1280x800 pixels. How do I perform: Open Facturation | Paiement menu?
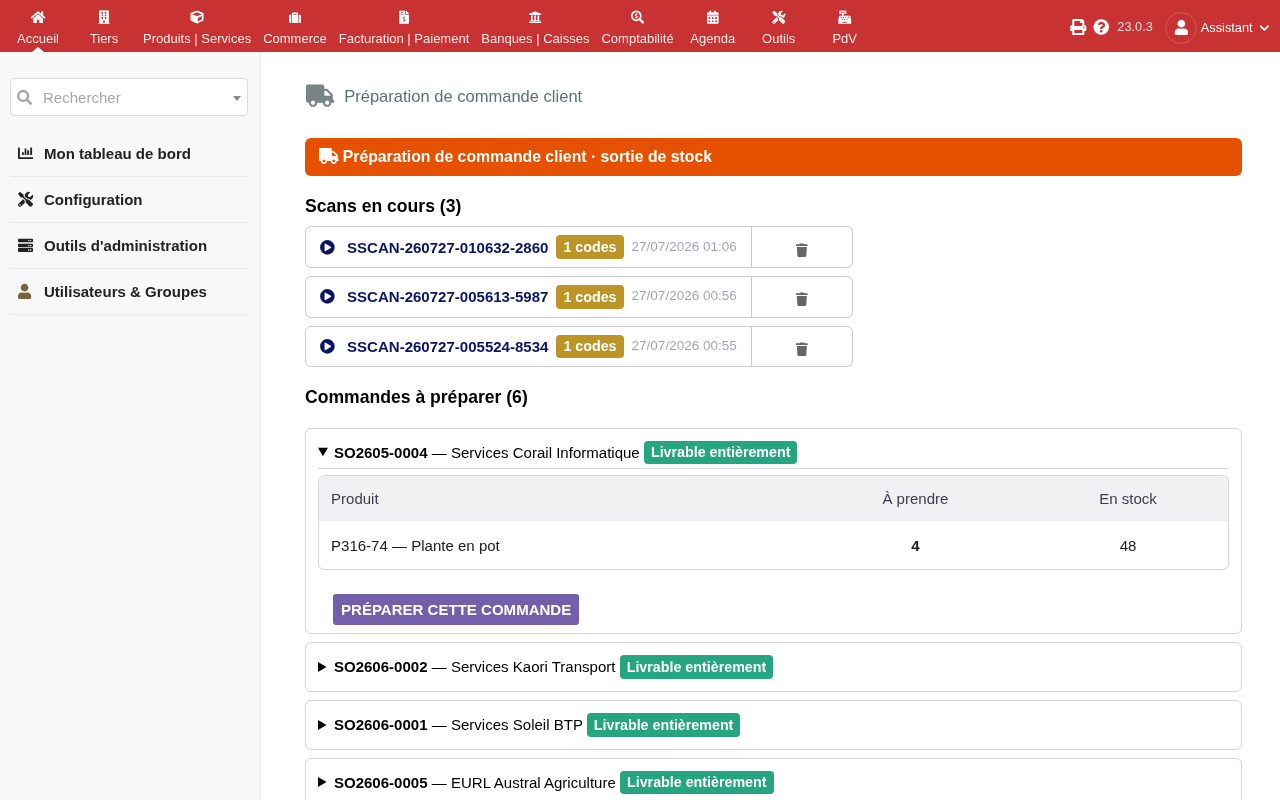(x=404, y=27)
